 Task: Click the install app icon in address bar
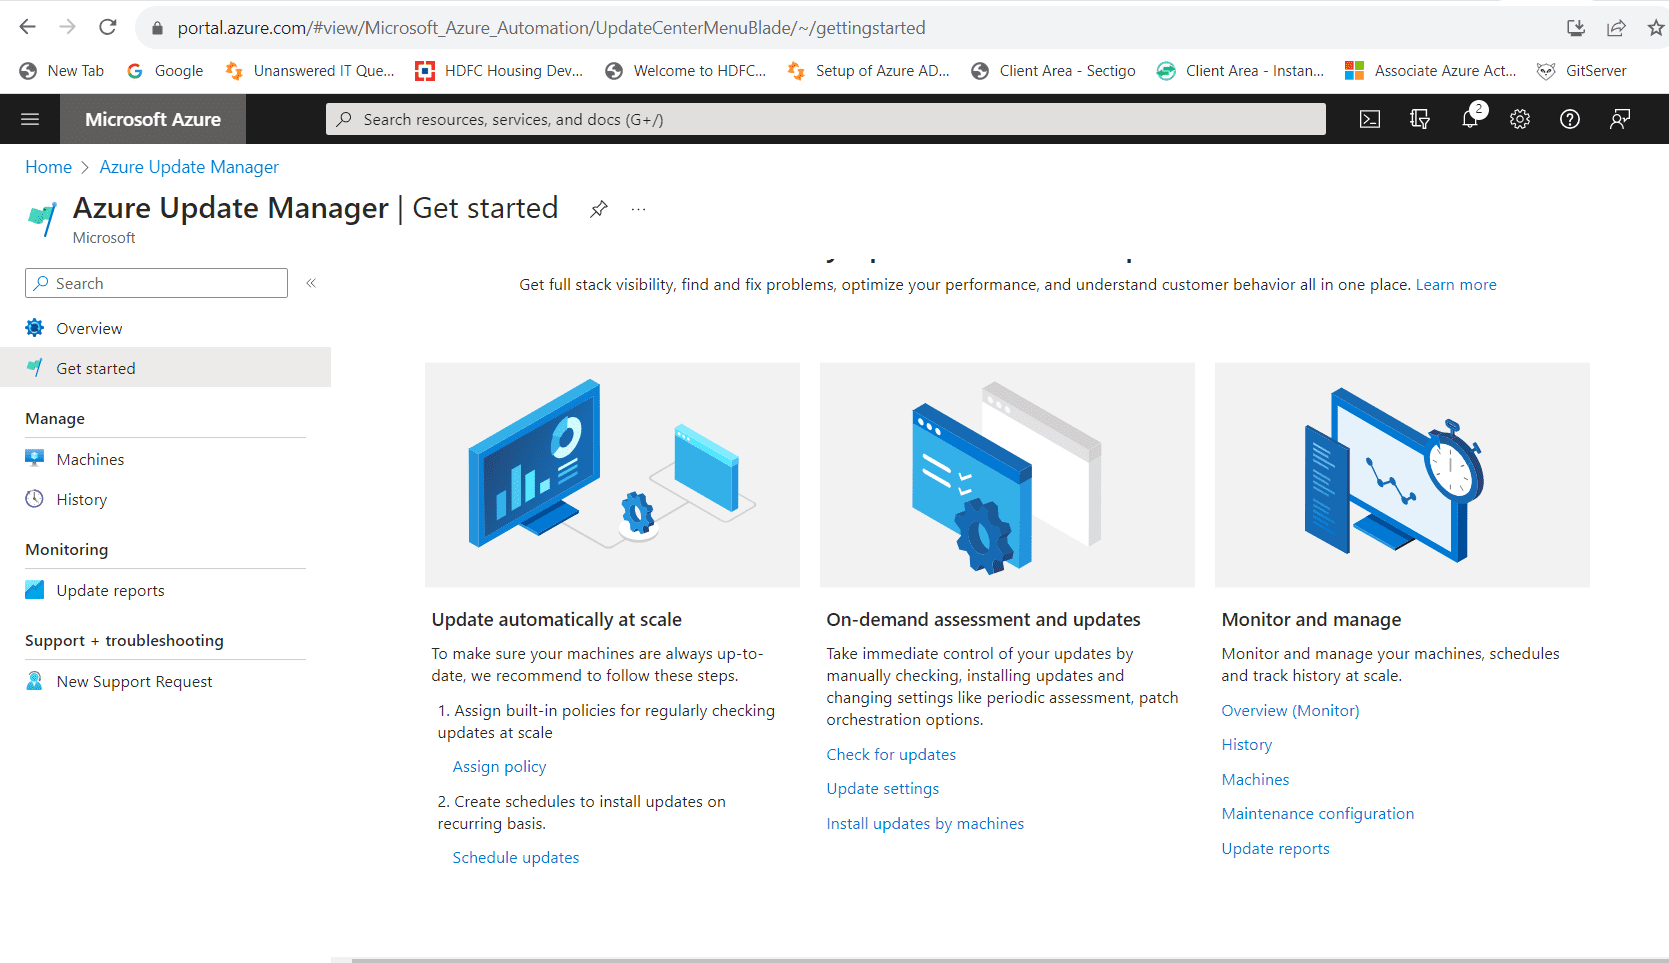click(1576, 28)
